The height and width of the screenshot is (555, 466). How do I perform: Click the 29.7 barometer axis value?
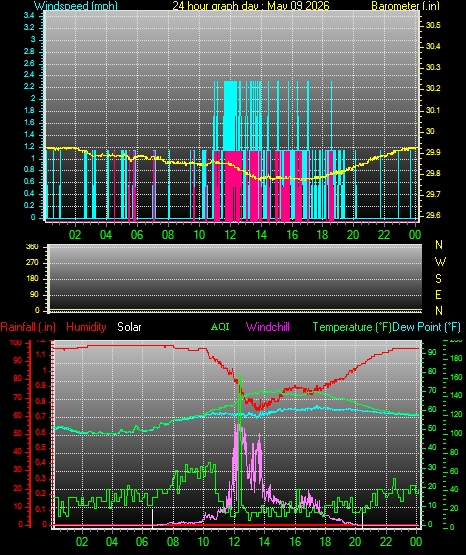tap(433, 194)
